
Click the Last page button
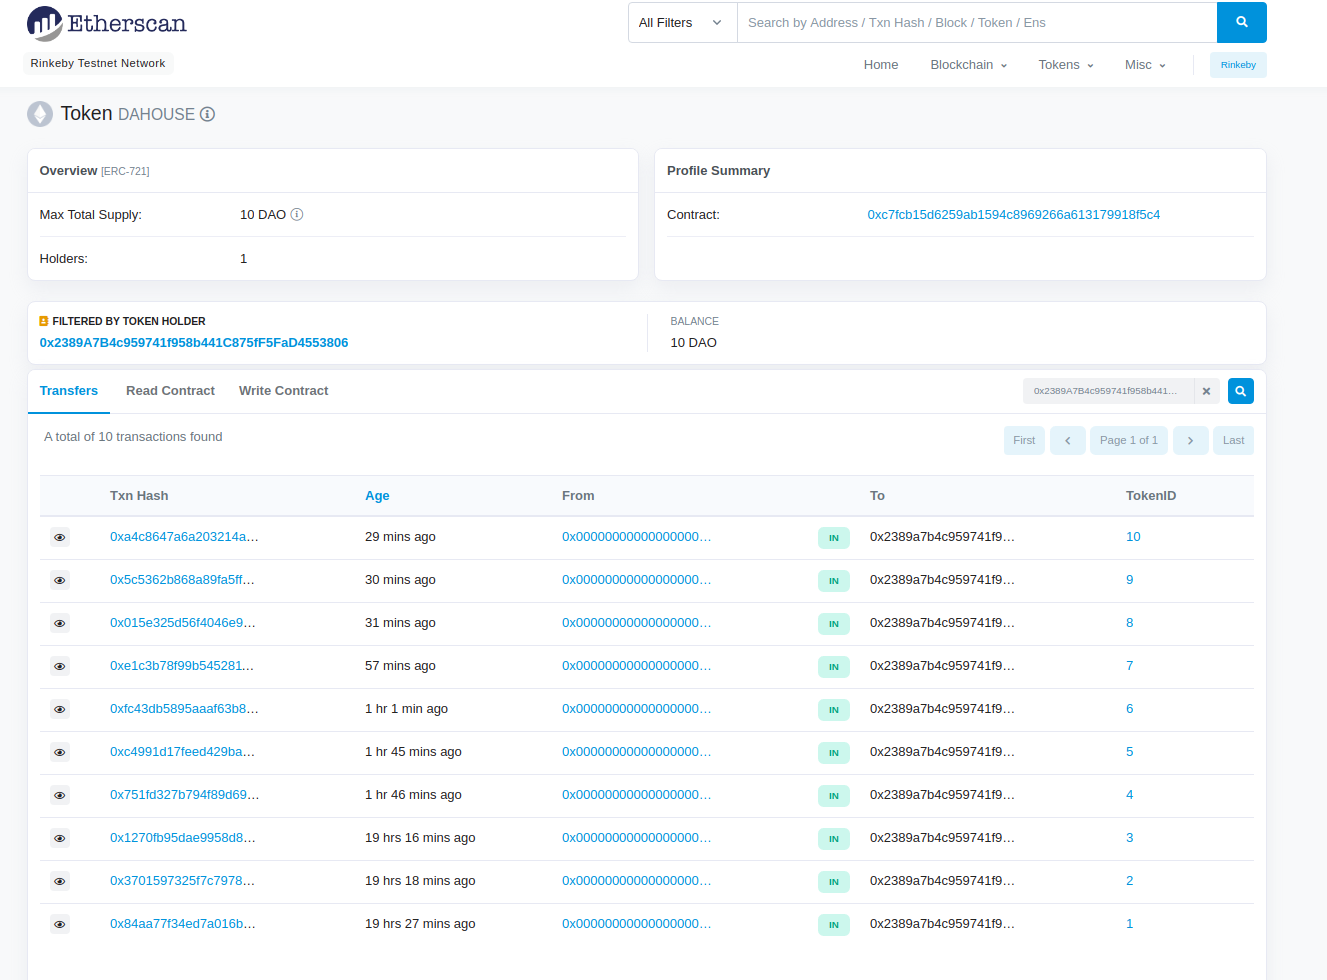1233,440
